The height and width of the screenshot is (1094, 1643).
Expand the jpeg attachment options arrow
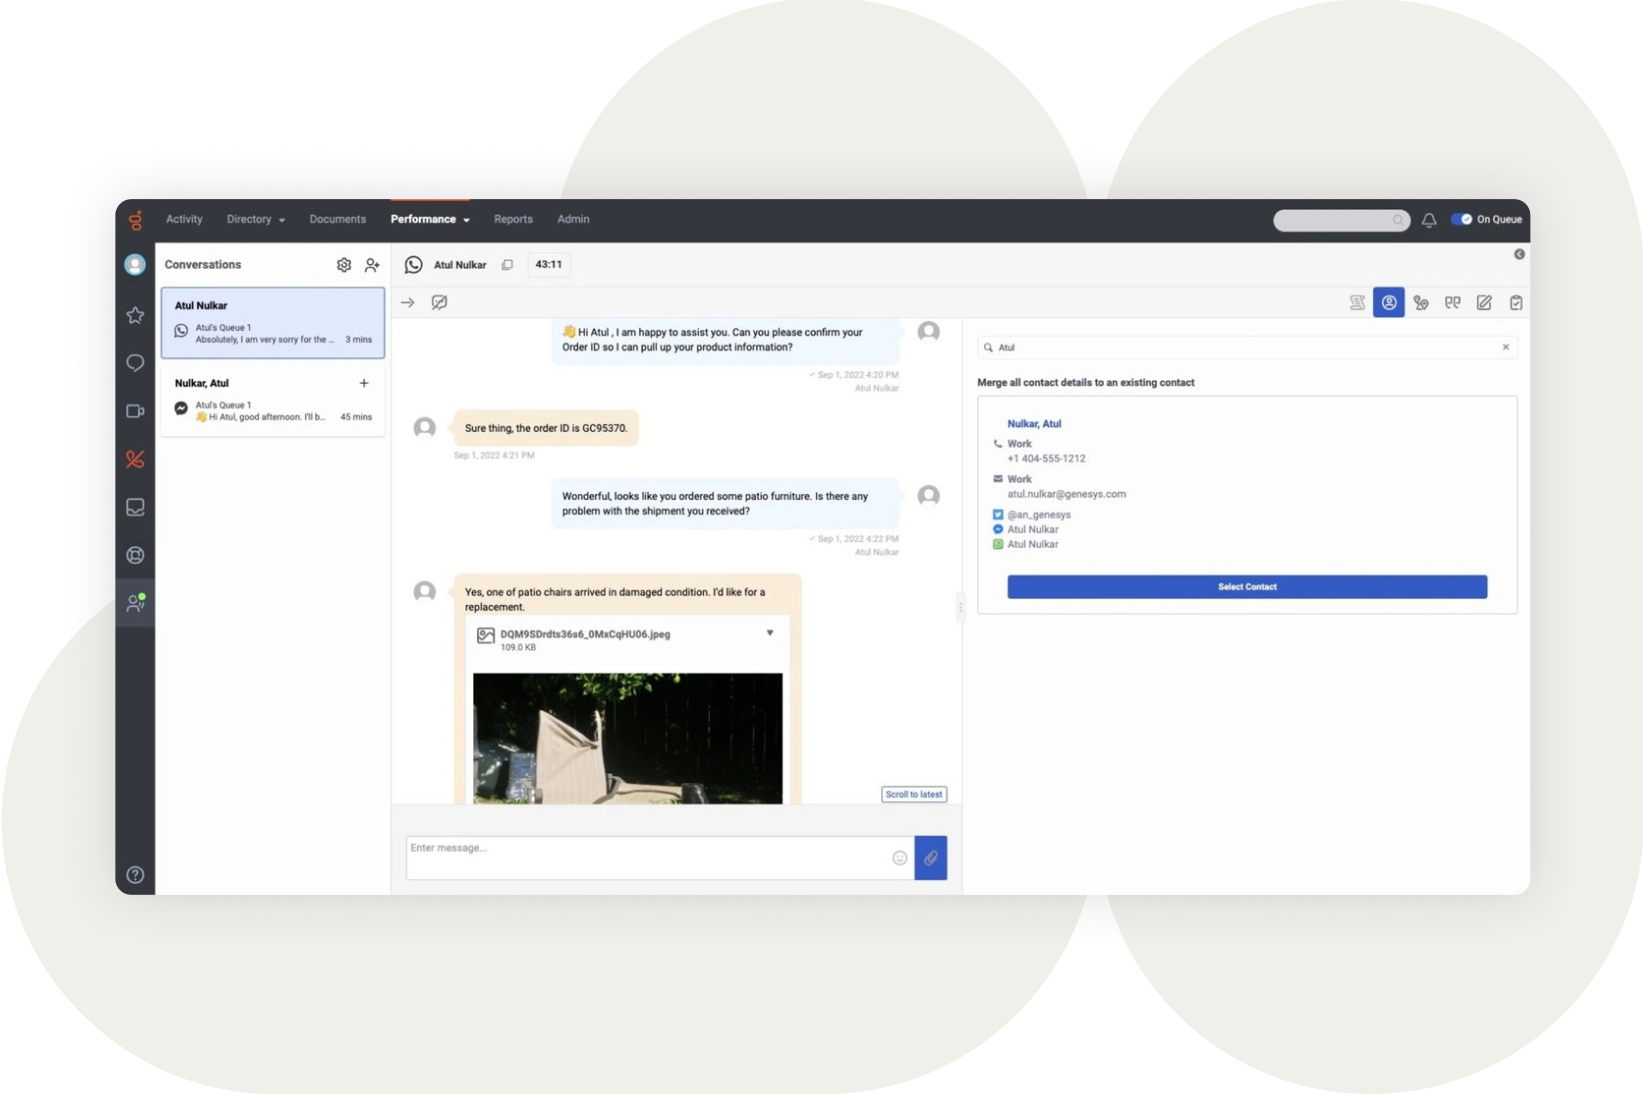tap(770, 633)
